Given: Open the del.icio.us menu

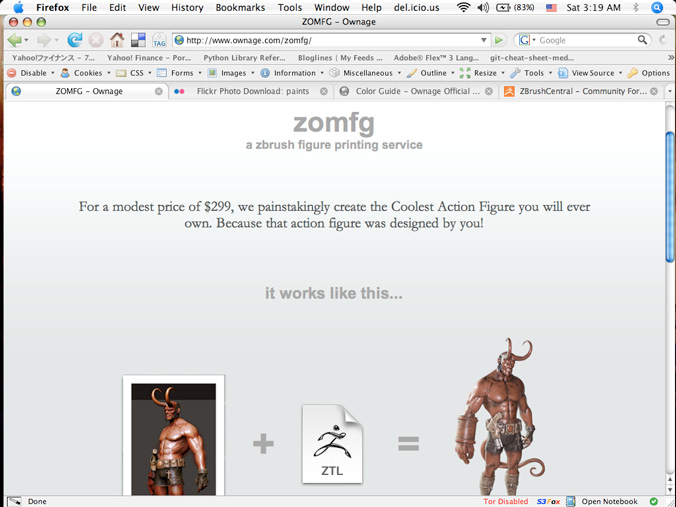Looking at the screenshot, I should 416,7.
